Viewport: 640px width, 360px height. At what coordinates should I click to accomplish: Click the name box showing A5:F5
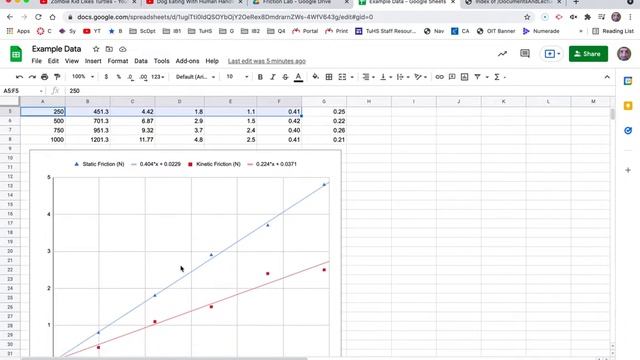point(23,91)
